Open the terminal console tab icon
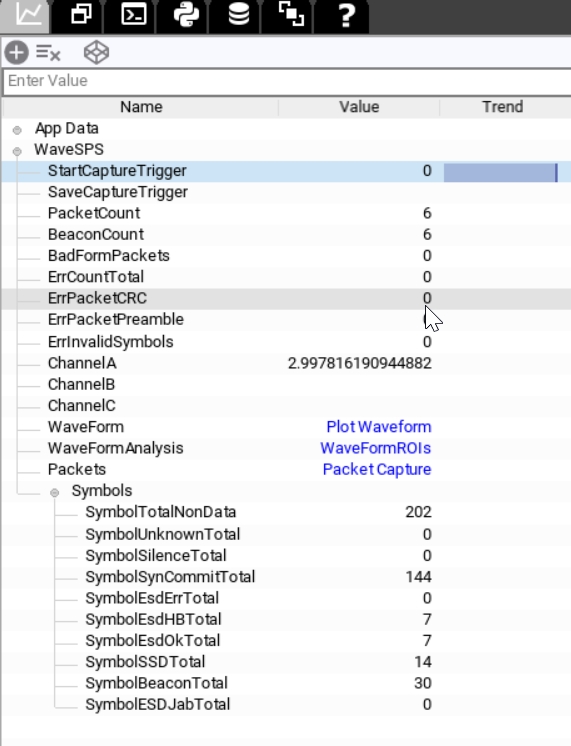 coord(134,15)
